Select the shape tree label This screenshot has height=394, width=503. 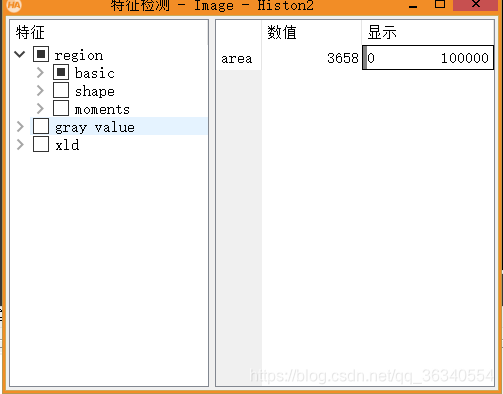(x=95, y=91)
